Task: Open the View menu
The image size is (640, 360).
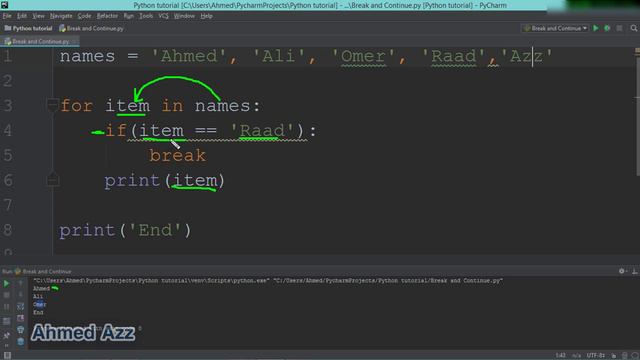Action: 38,16
